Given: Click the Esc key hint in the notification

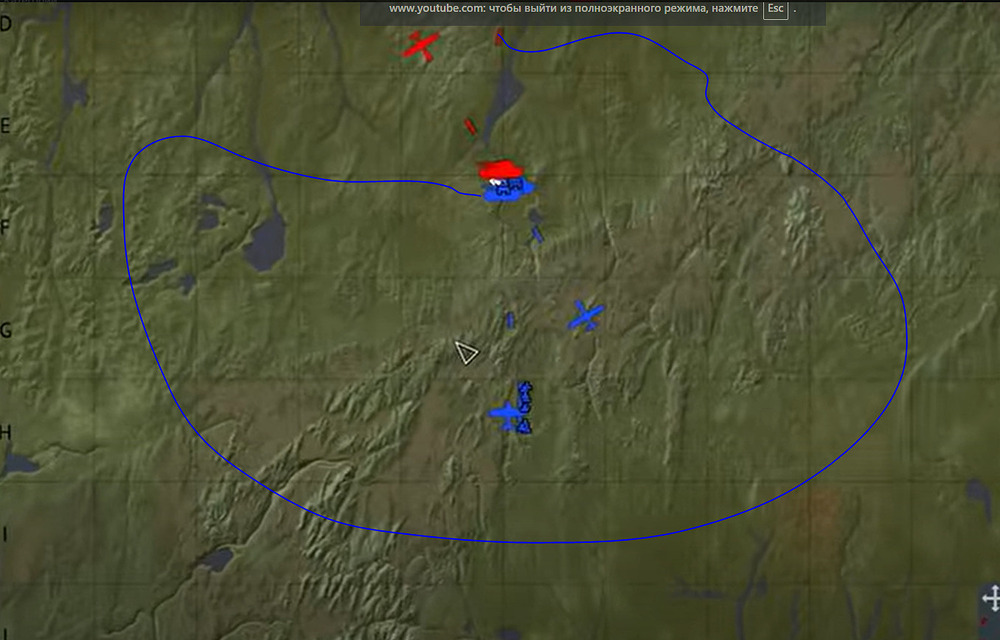Looking at the screenshot, I should pos(774,9).
